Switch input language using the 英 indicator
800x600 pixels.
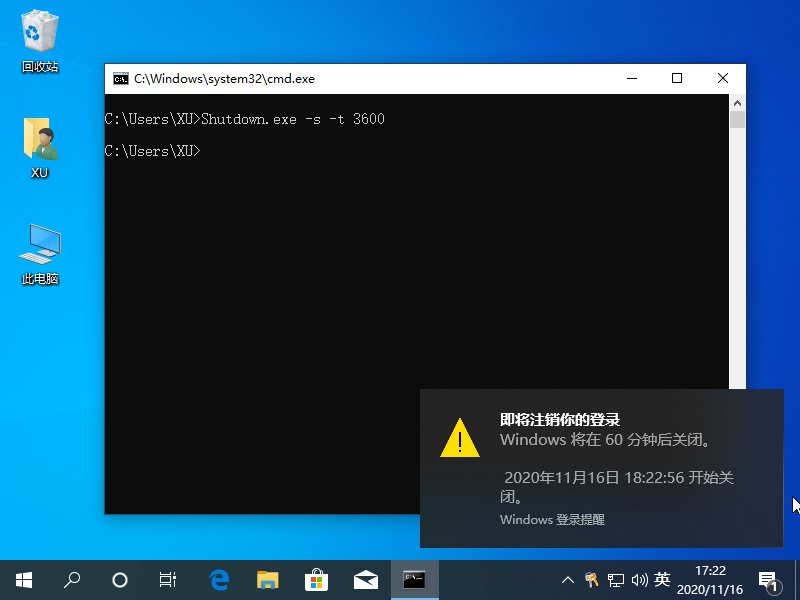pyautogui.click(x=662, y=580)
